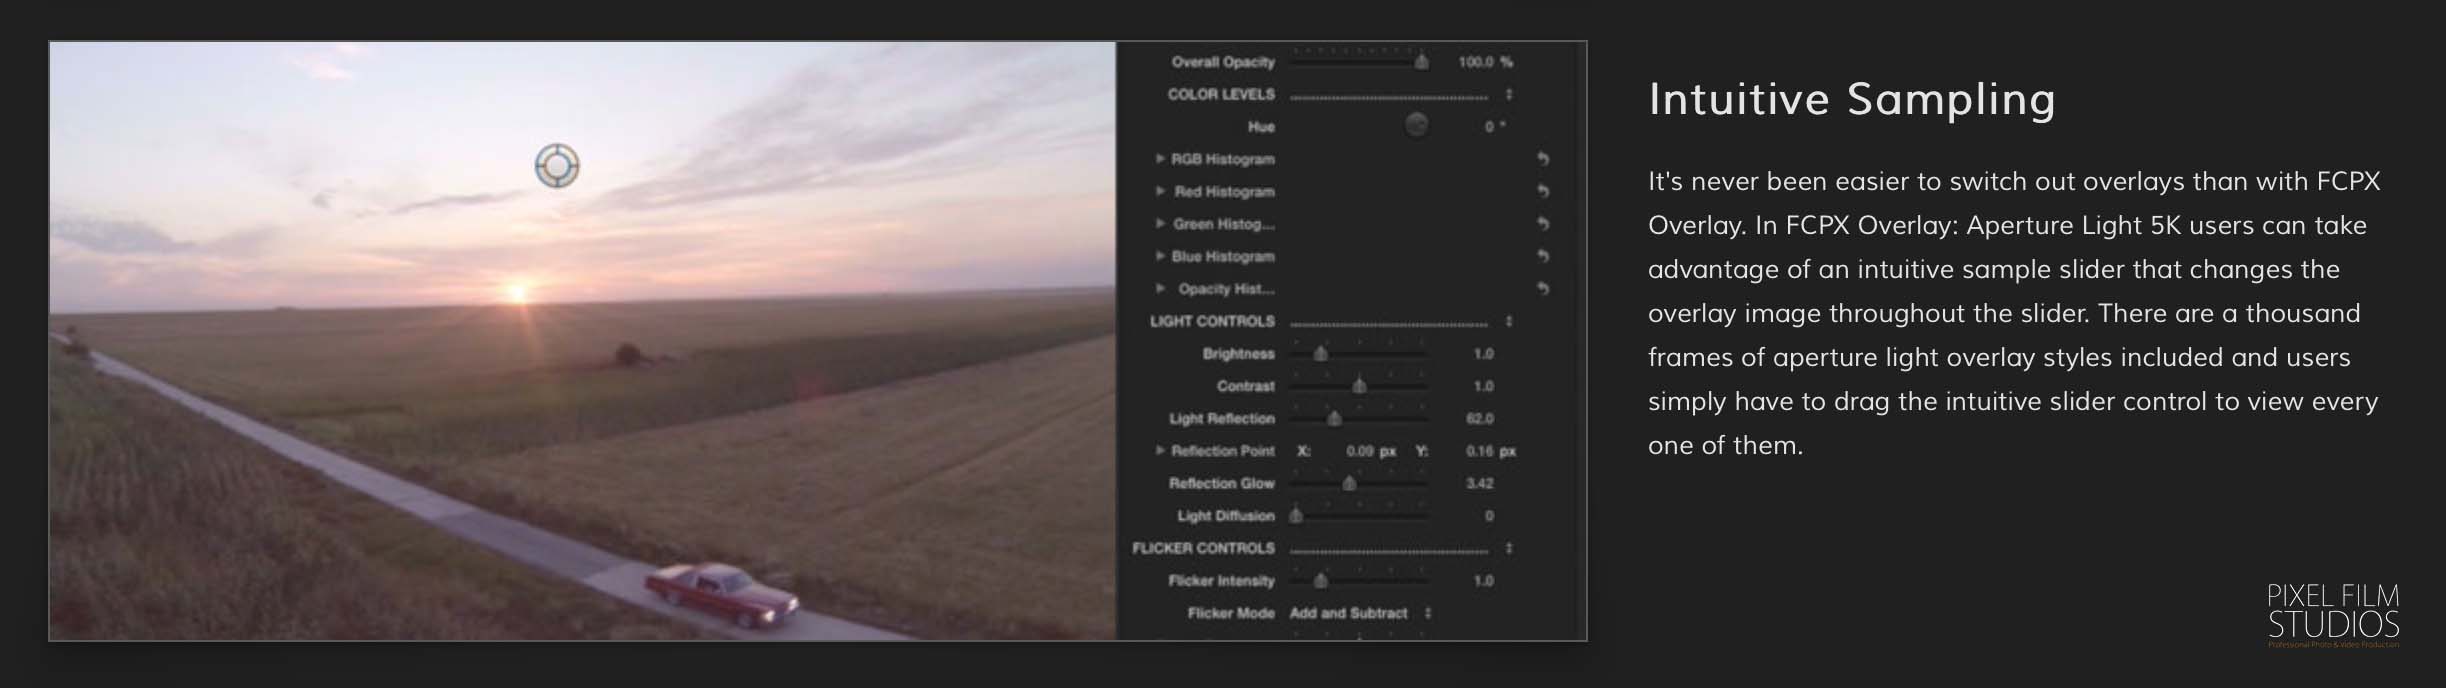The image size is (2446, 688).
Task: Open the Pixel Film Studios logo
Action: coord(2333,615)
